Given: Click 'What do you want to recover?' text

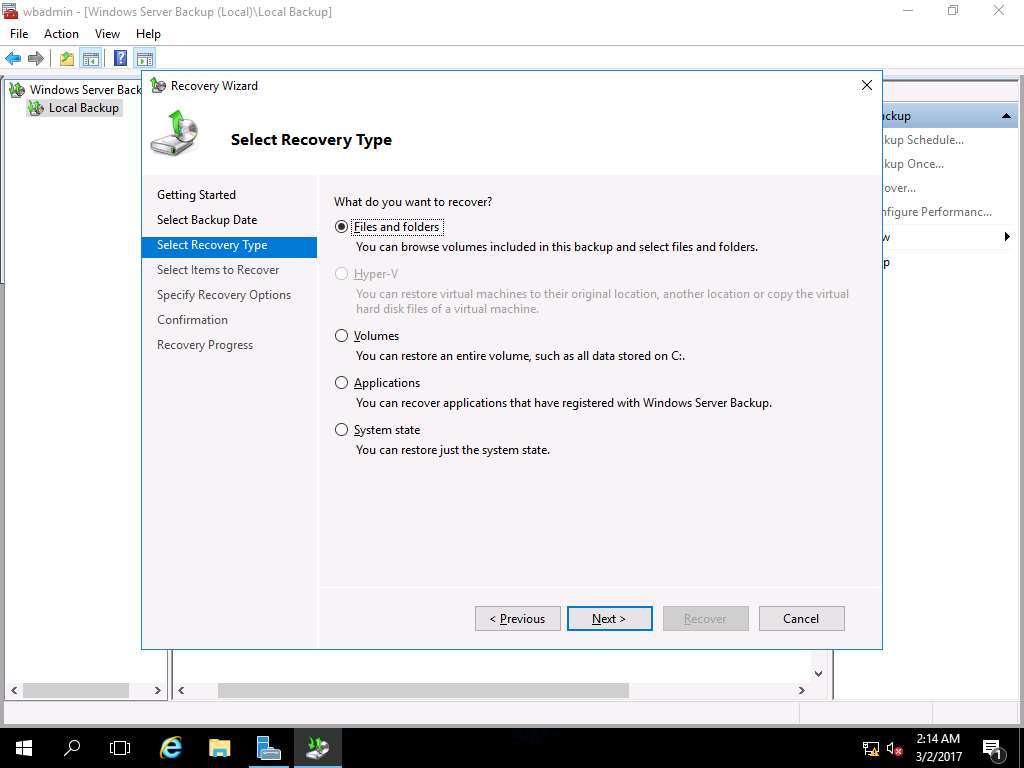Looking at the screenshot, I should click(x=413, y=202).
